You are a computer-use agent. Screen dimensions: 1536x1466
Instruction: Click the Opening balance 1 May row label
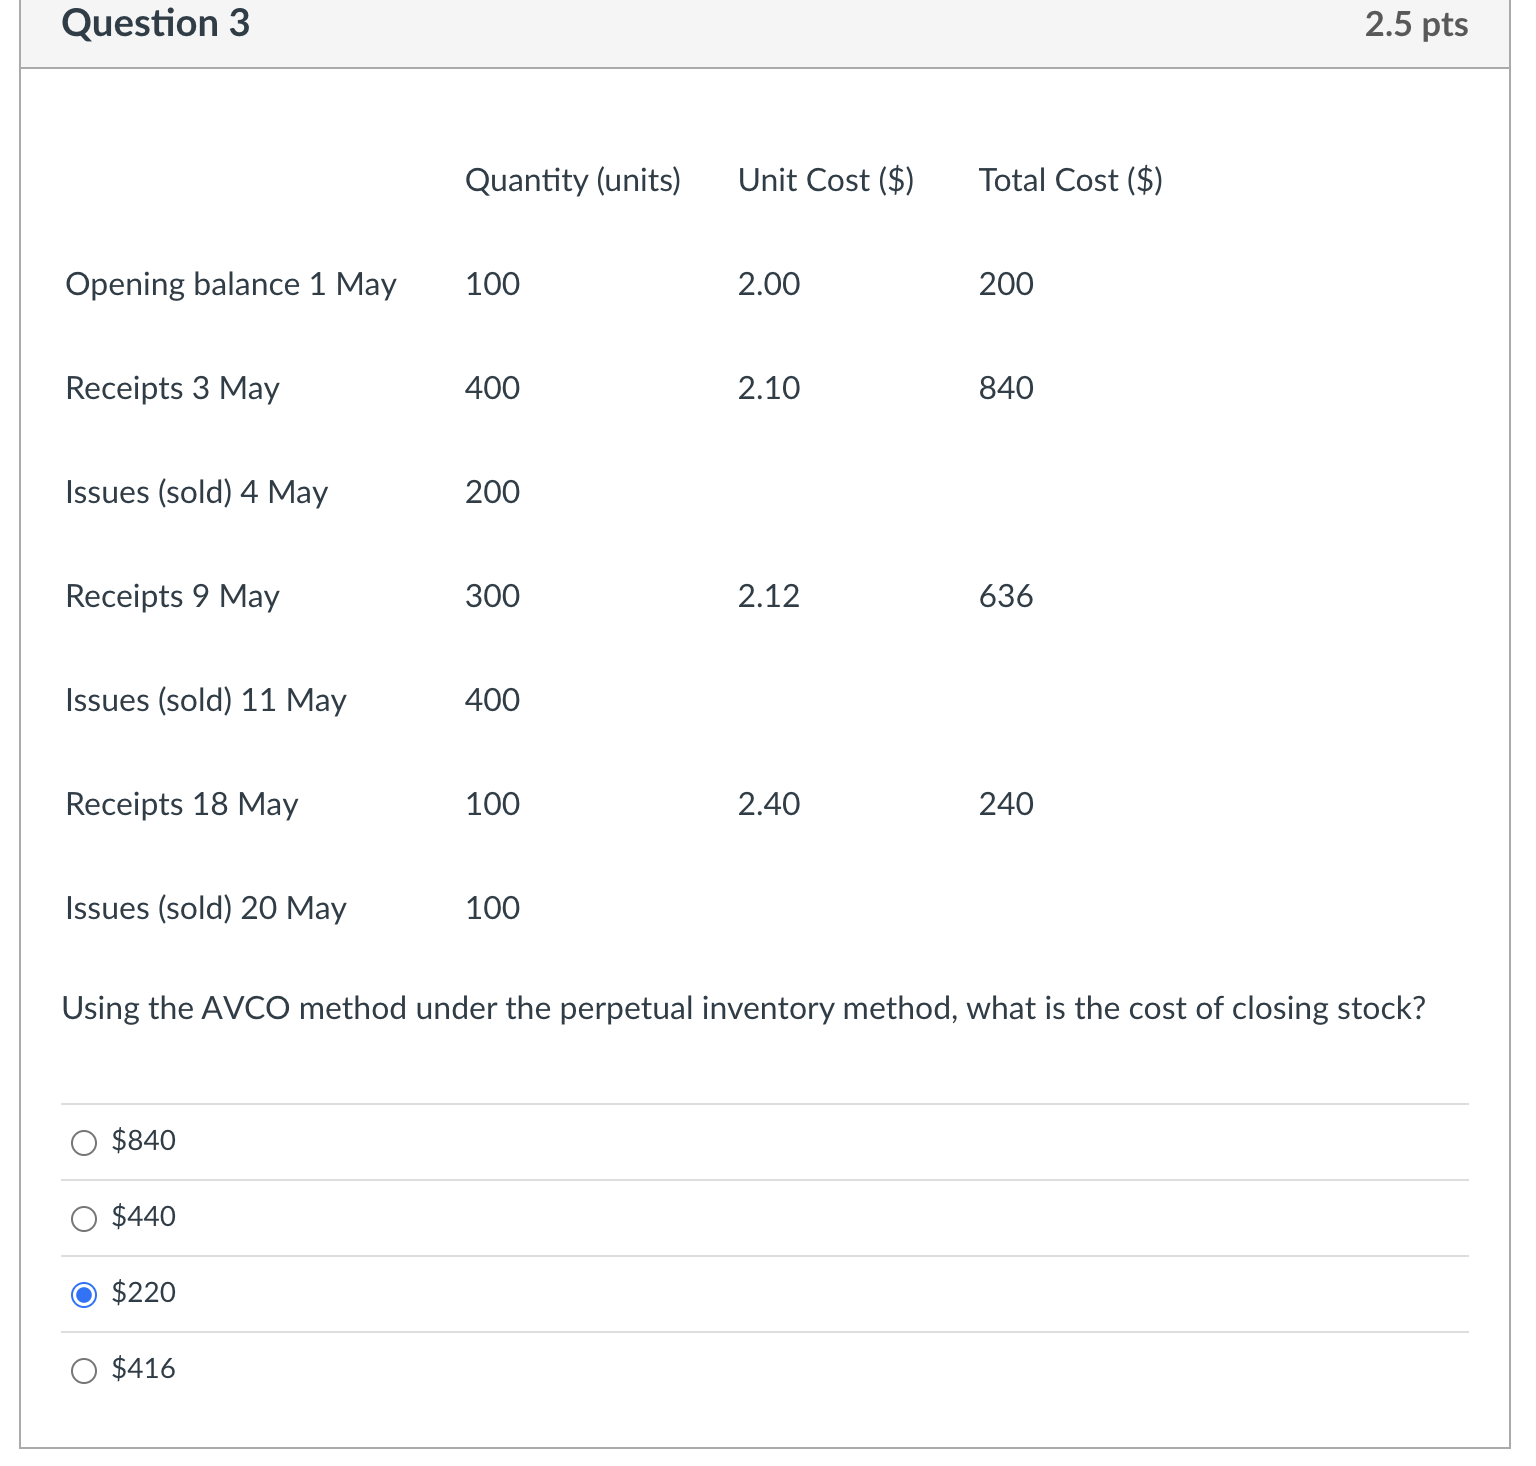click(x=230, y=284)
